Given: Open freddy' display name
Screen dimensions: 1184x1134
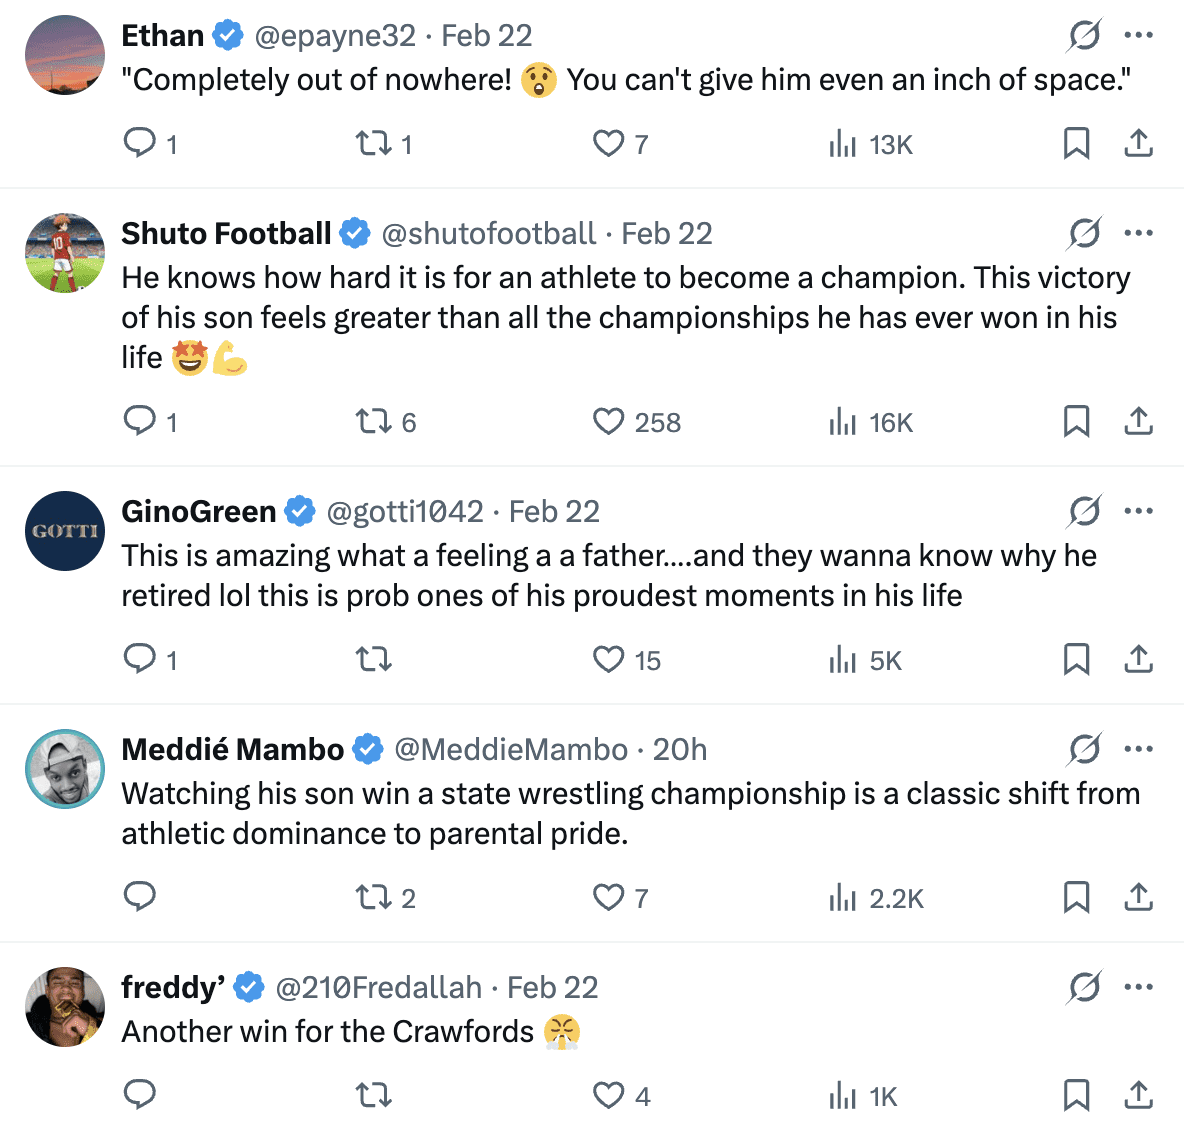Looking at the screenshot, I should coord(173,987).
